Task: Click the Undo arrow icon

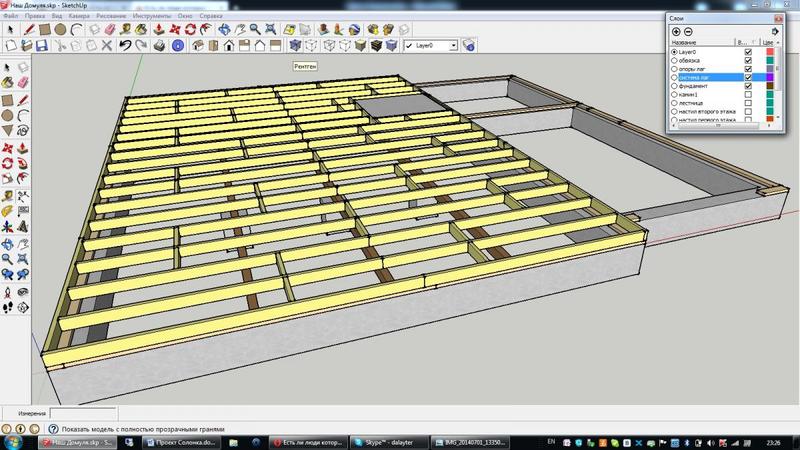Action: [126, 45]
